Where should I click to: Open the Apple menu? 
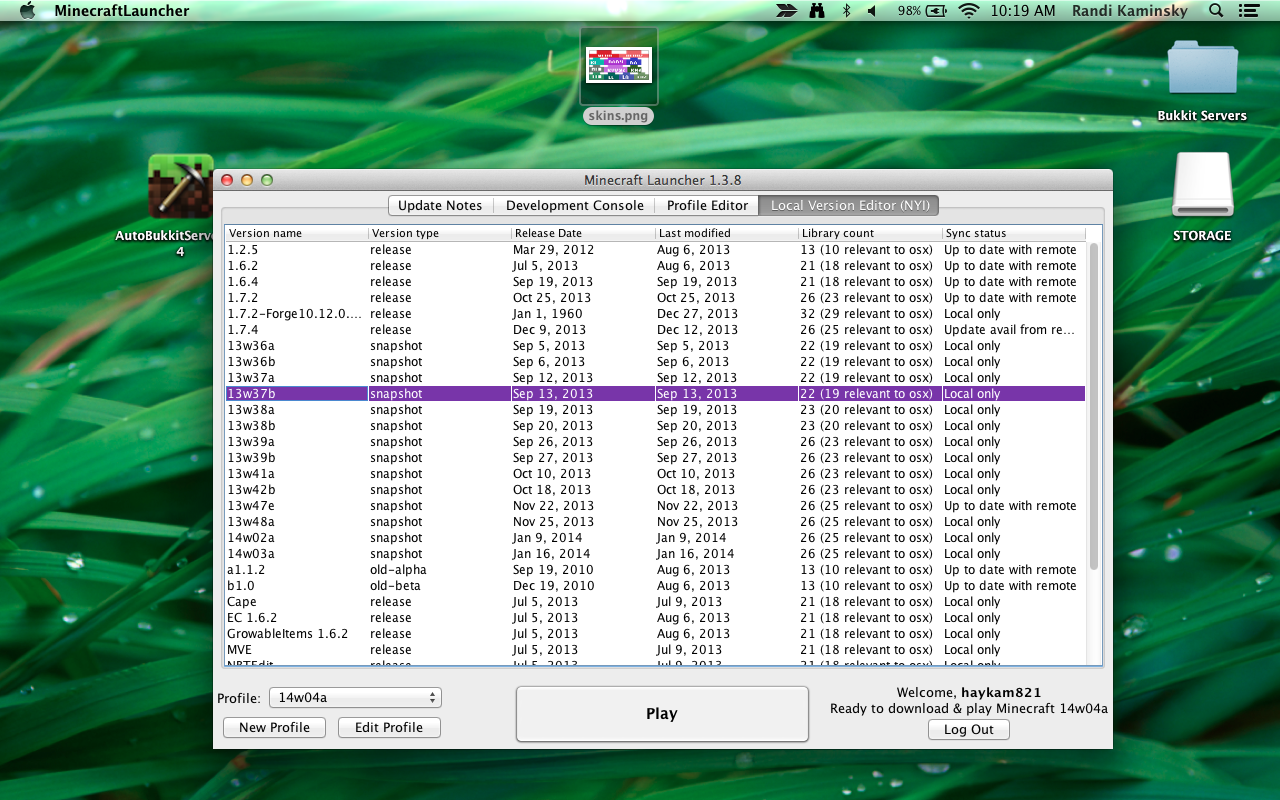27,11
